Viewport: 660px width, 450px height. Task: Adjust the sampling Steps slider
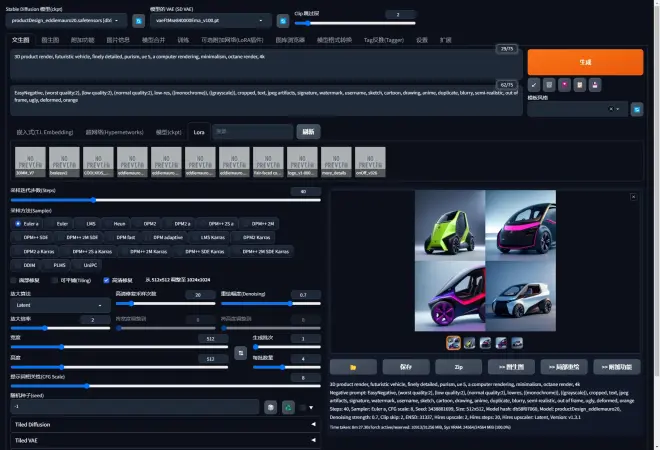tap(165, 200)
